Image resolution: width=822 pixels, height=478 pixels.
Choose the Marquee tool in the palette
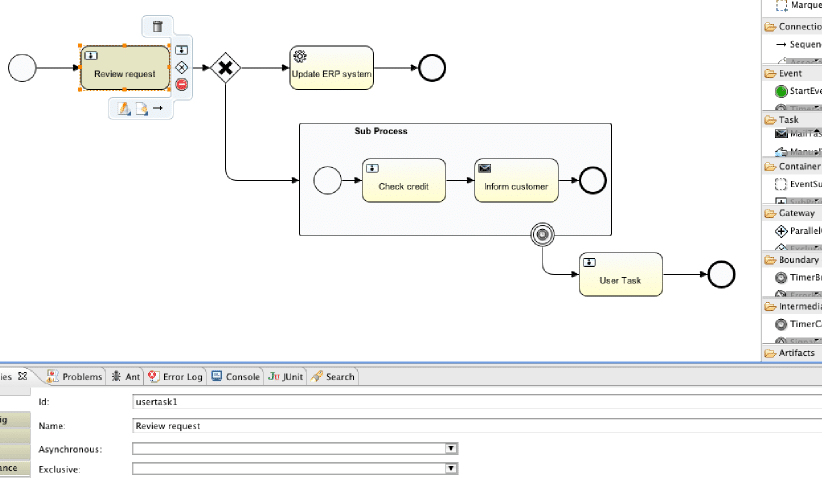[798, 5]
